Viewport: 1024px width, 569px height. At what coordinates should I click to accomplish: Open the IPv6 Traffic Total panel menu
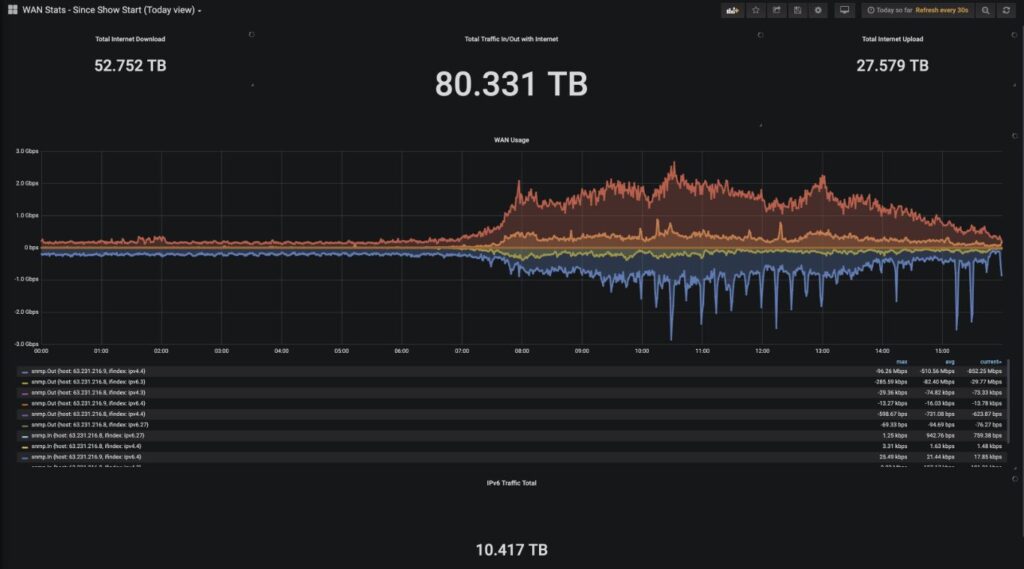pyautogui.click(x=511, y=483)
